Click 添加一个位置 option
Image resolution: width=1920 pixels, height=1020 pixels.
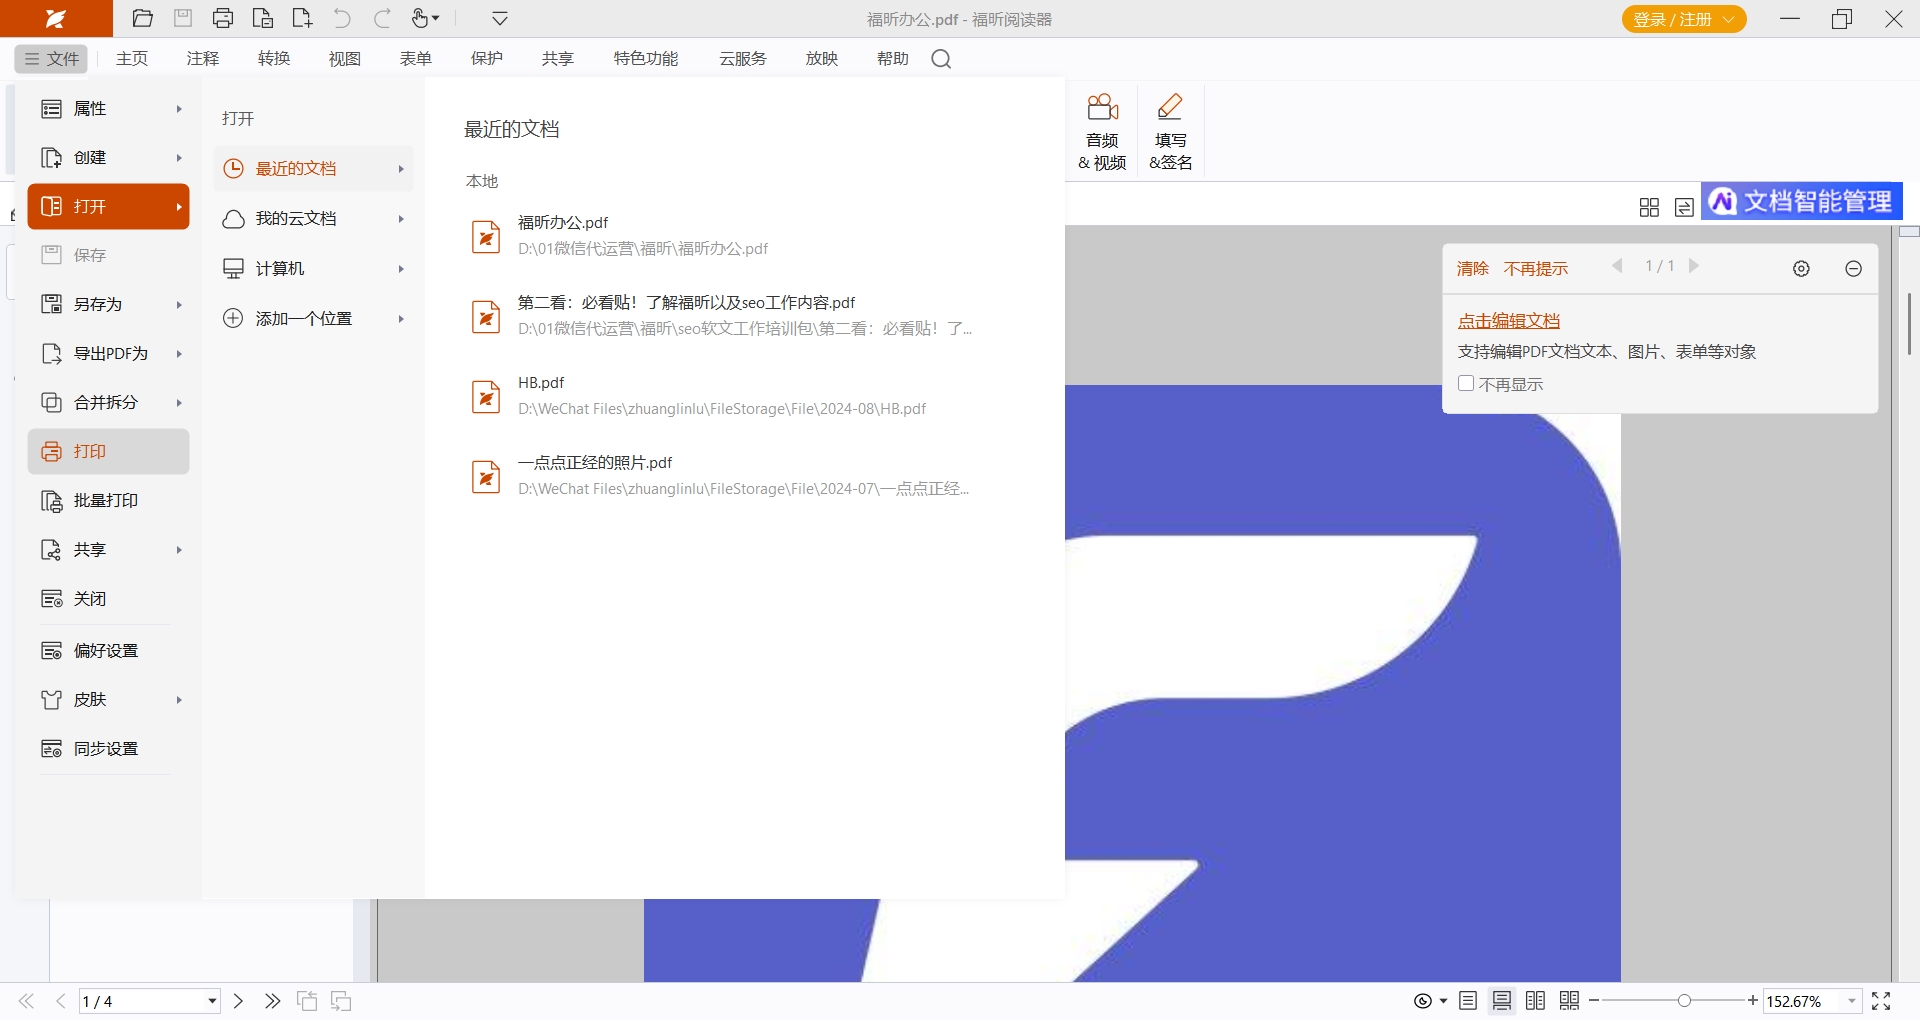(x=313, y=319)
